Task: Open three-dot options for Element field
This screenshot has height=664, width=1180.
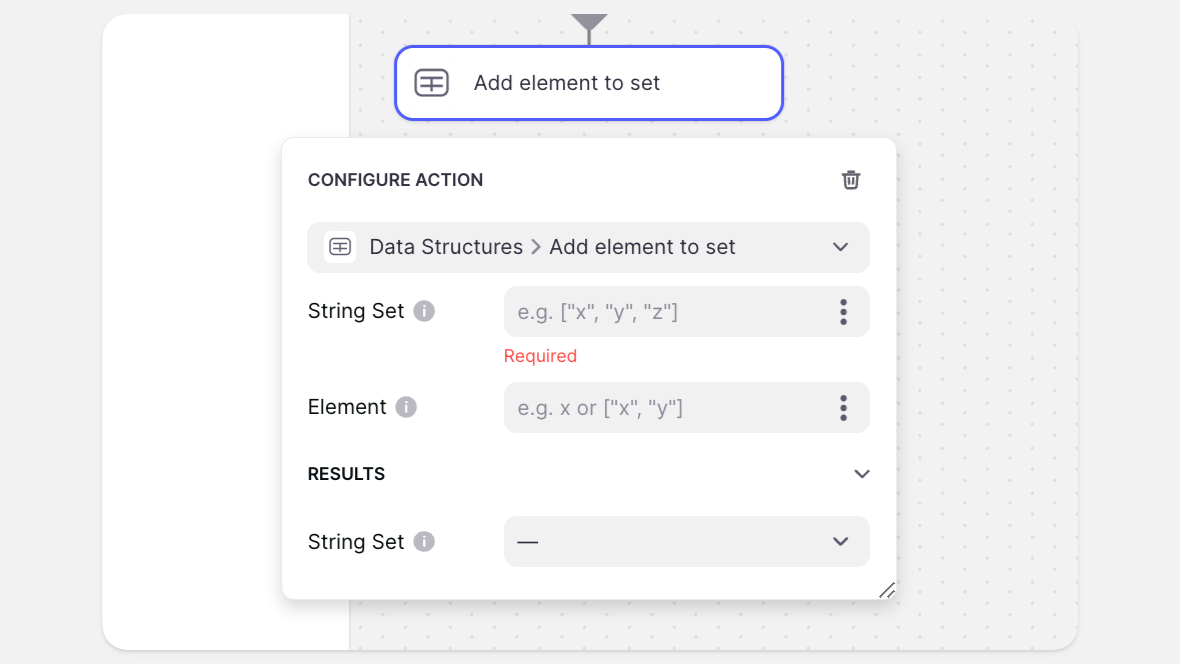Action: (843, 408)
